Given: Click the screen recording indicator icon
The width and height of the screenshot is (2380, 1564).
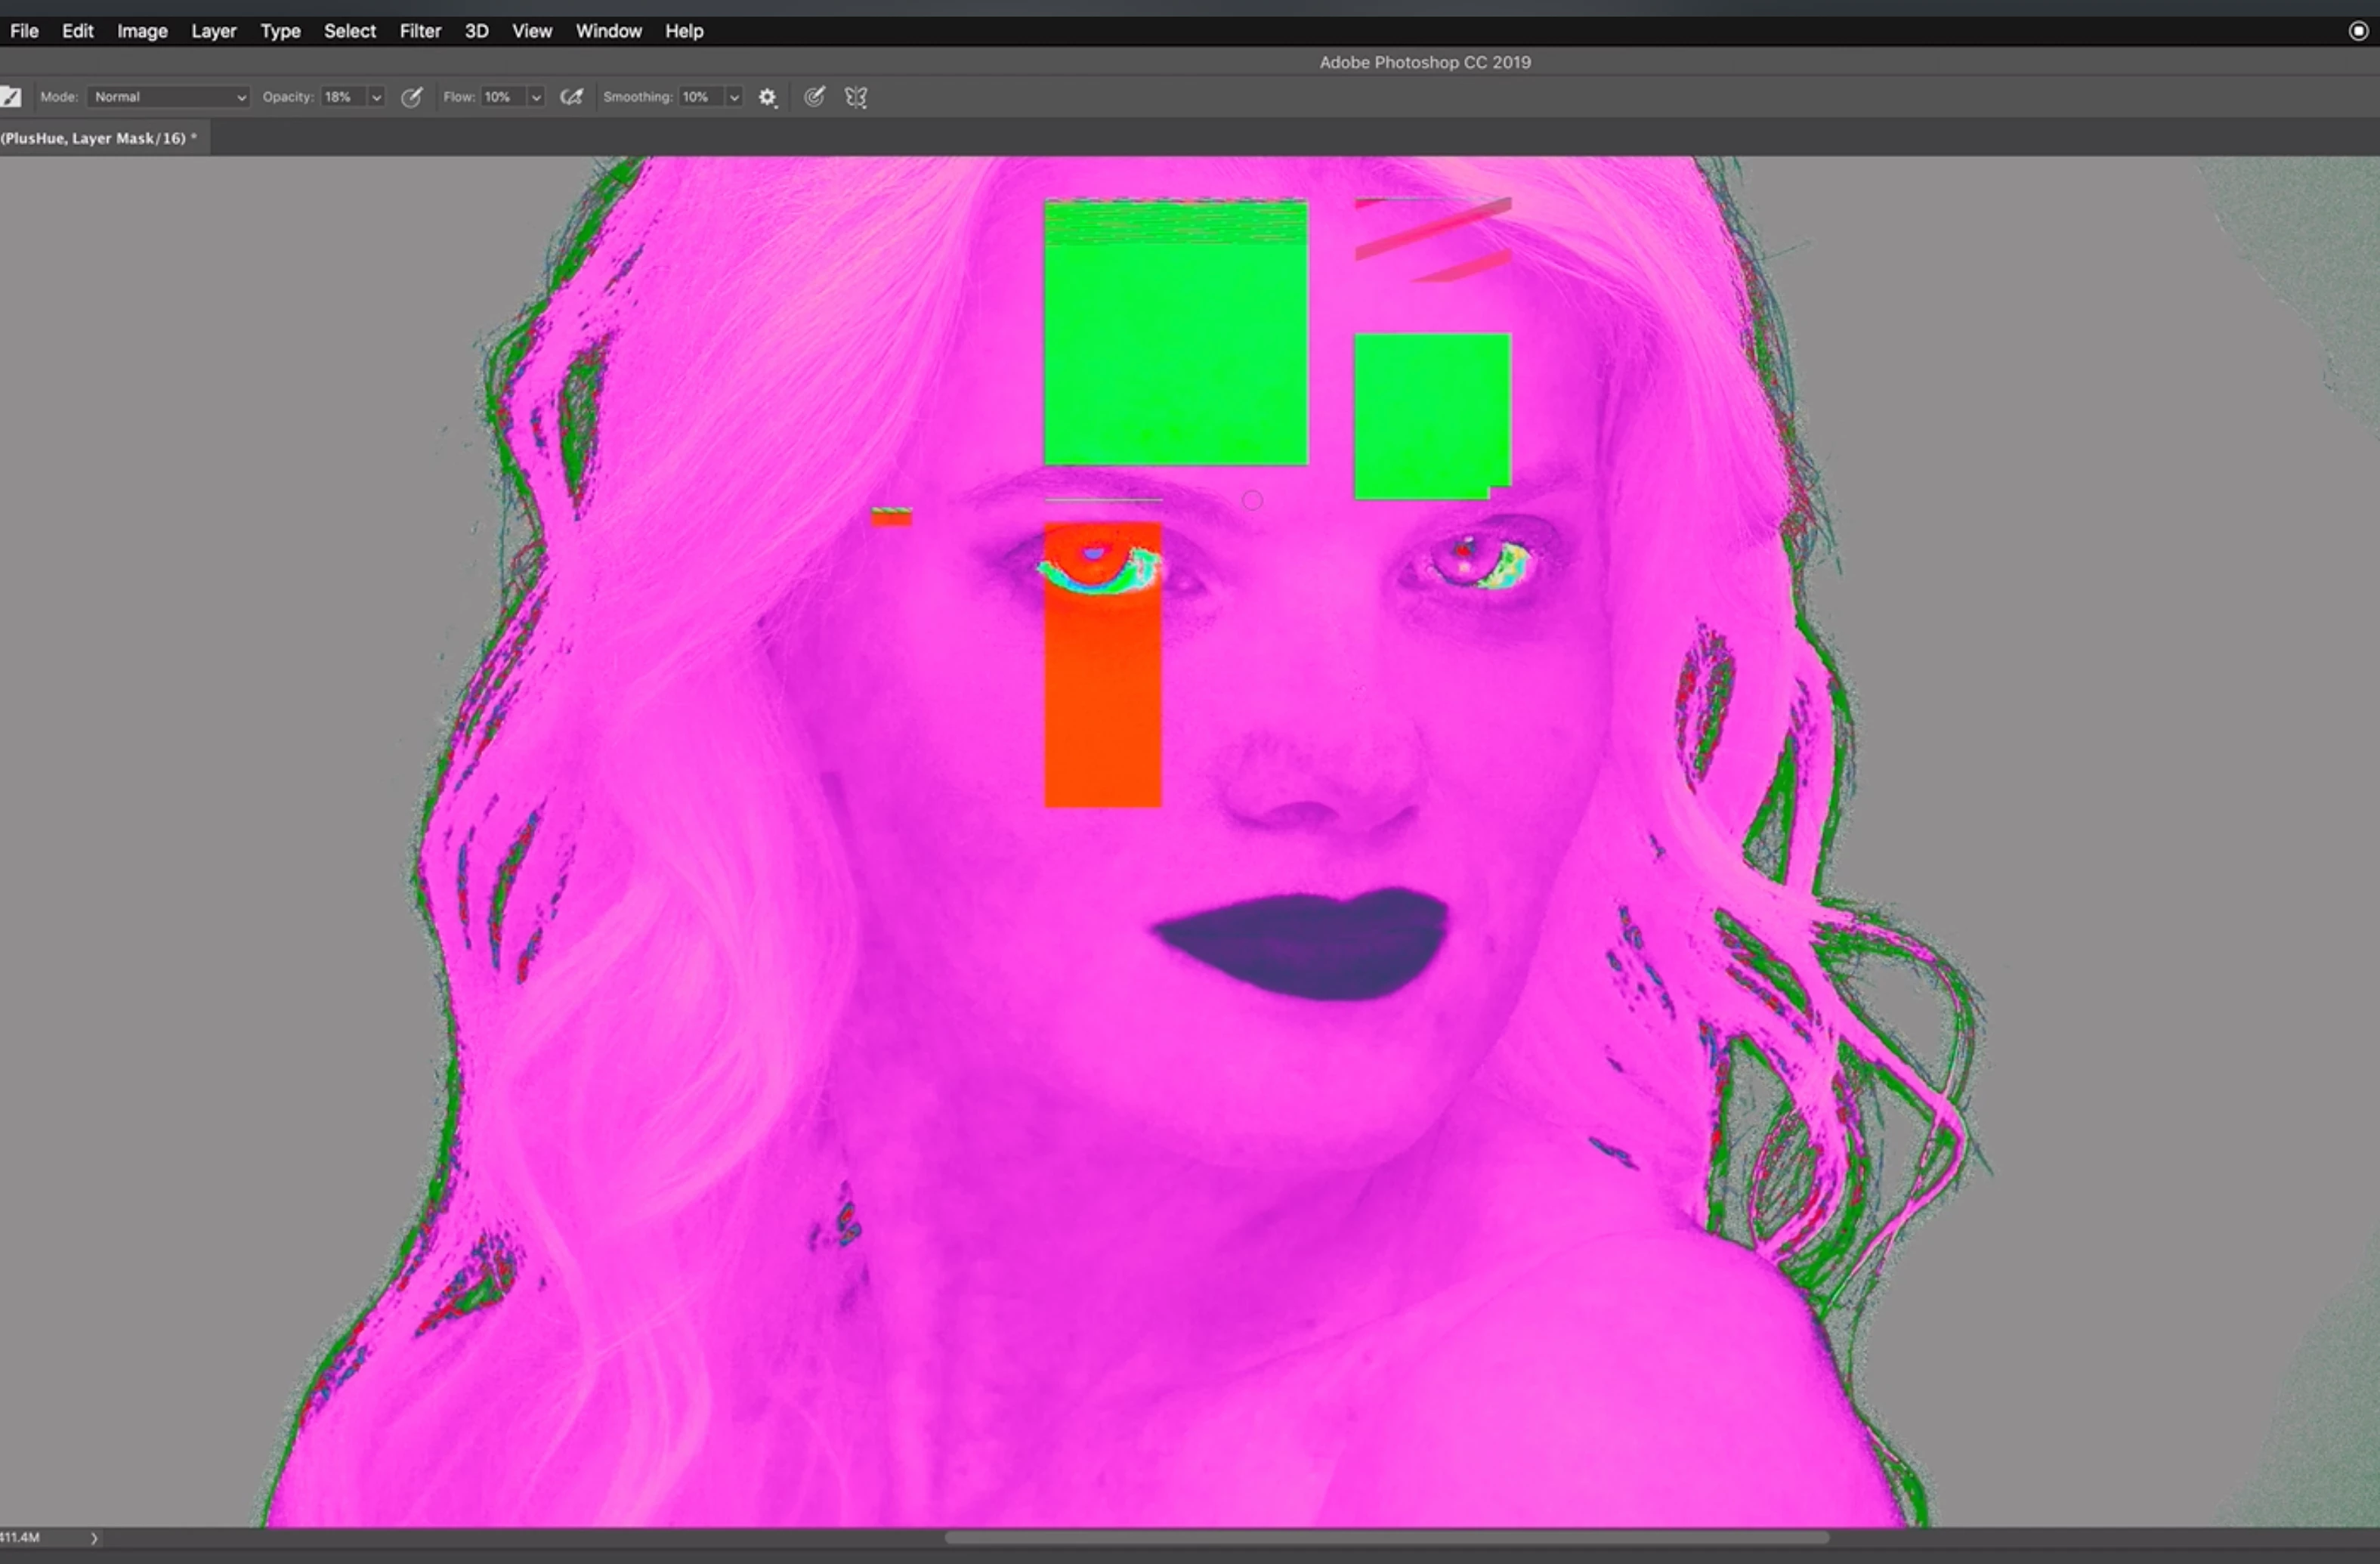Looking at the screenshot, I should click(2358, 31).
